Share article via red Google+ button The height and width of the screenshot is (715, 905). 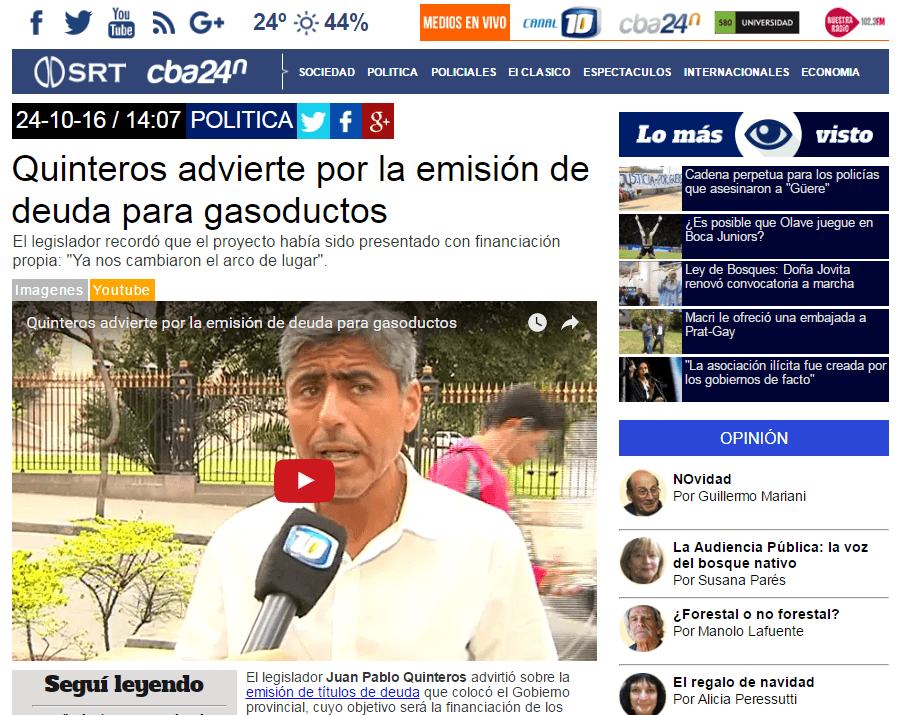click(378, 121)
